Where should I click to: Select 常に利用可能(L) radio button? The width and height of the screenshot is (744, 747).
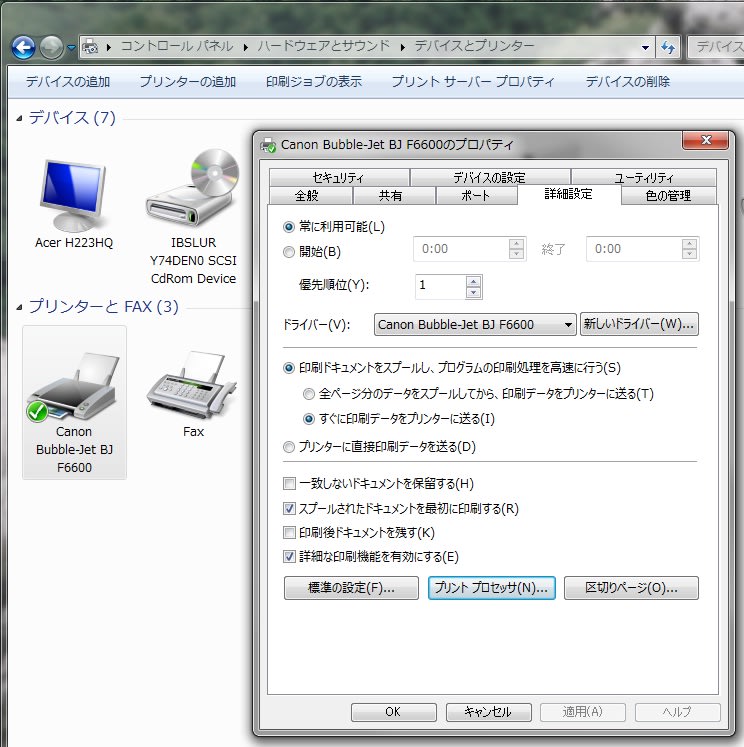[289, 227]
